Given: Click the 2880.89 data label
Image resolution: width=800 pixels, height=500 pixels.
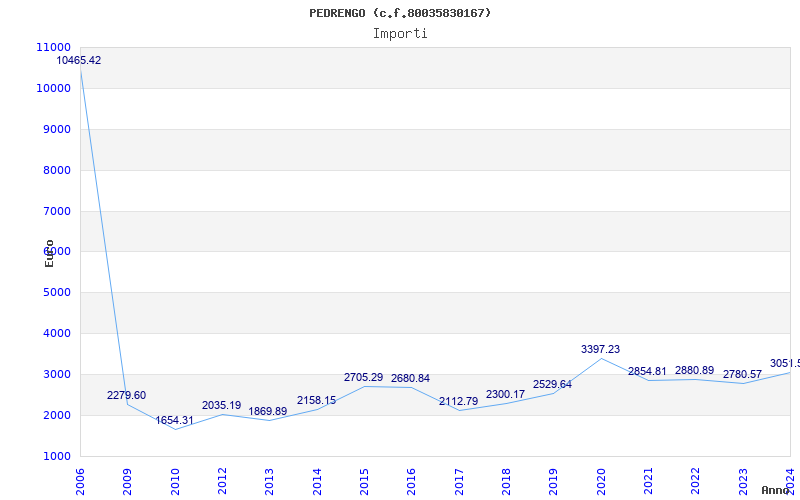Looking at the screenshot, I should (x=694, y=370).
